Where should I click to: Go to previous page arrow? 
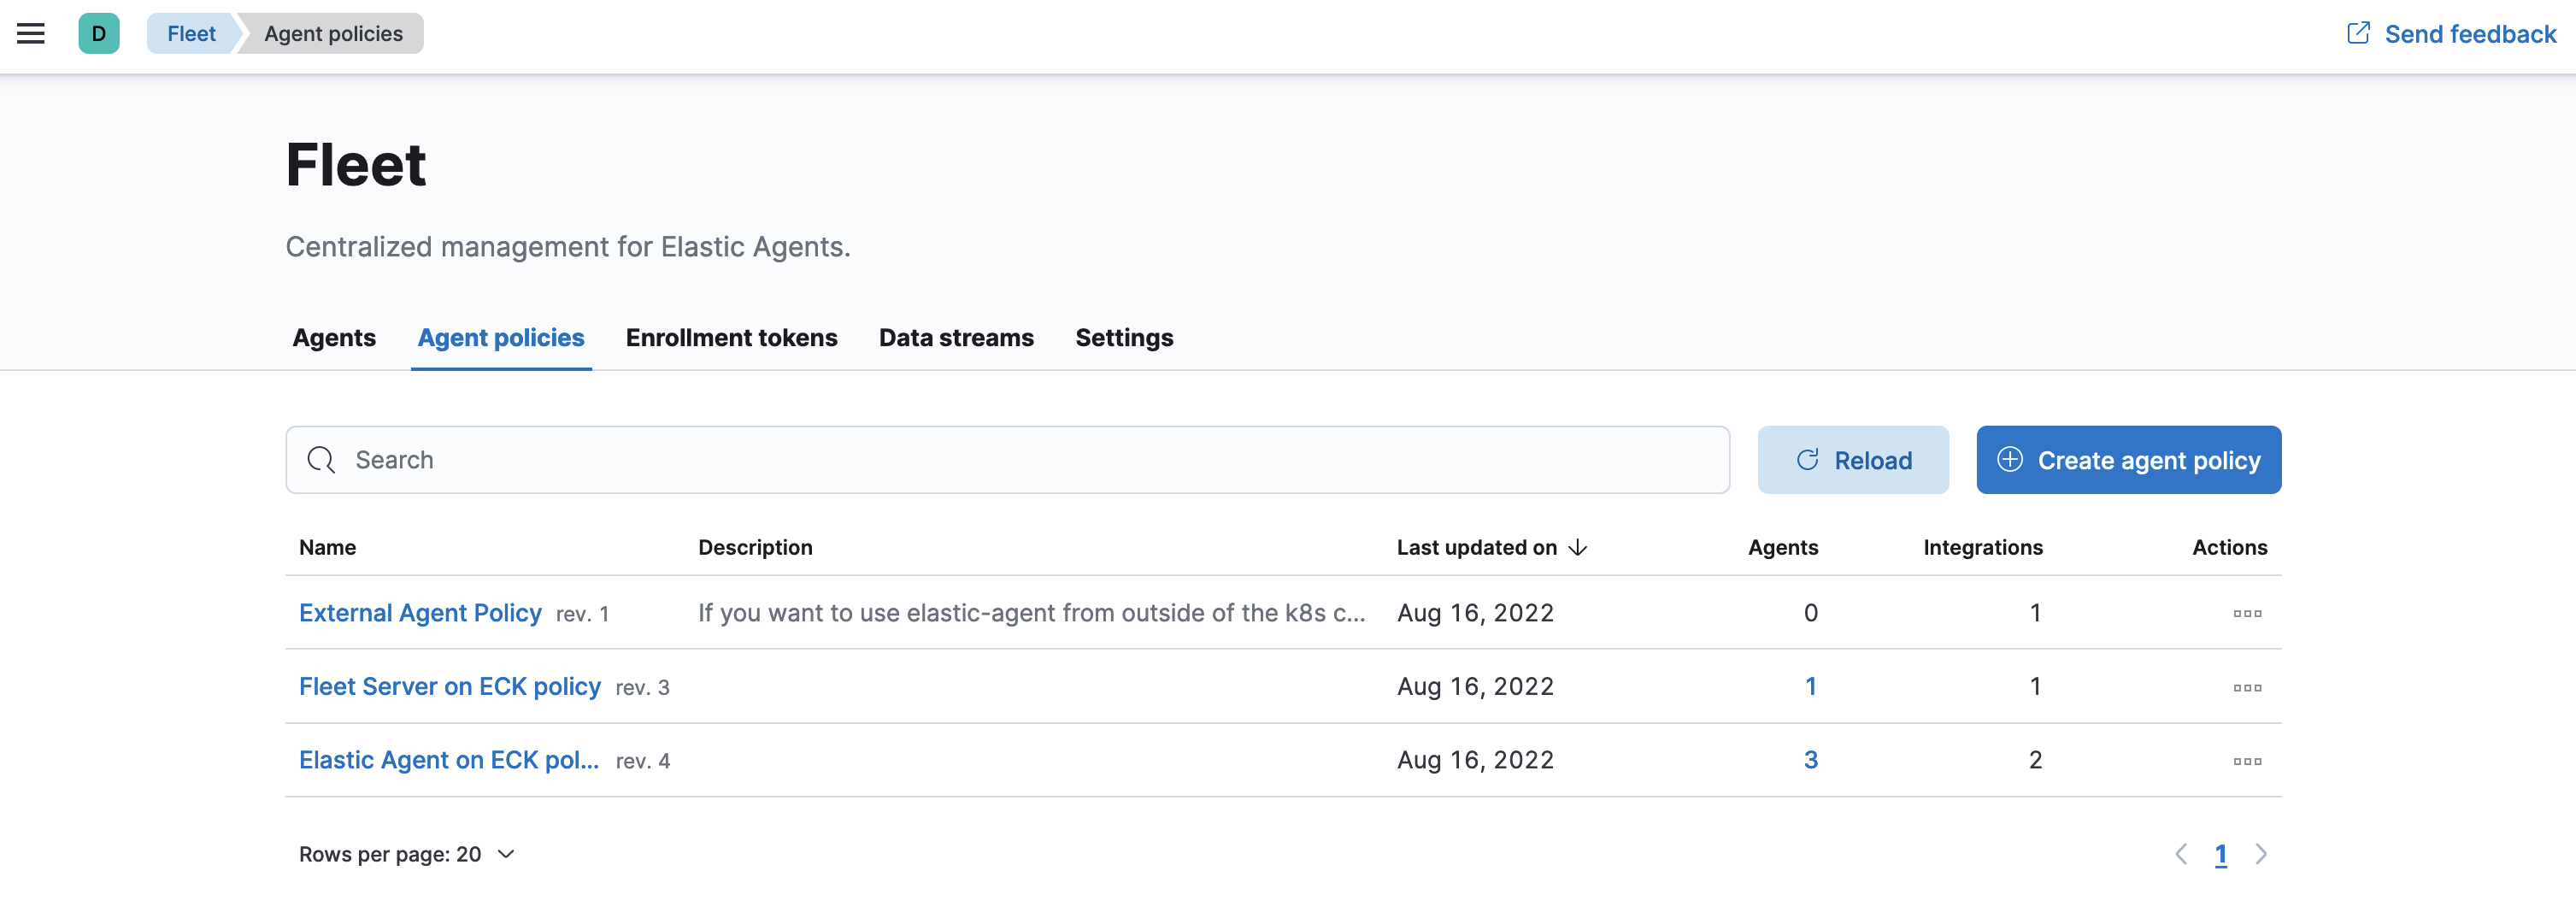[2181, 854]
